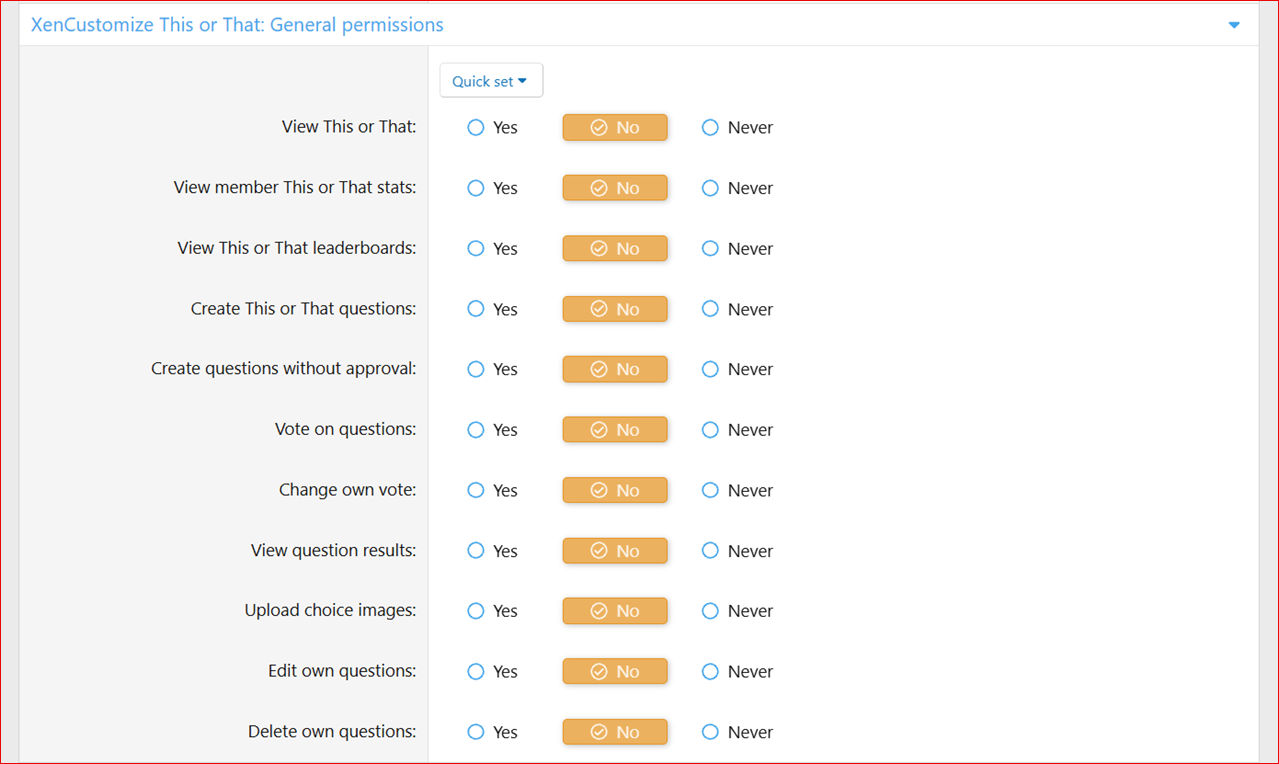Select No for View leaderboards
This screenshot has width=1279, height=764.
tap(615, 249)
